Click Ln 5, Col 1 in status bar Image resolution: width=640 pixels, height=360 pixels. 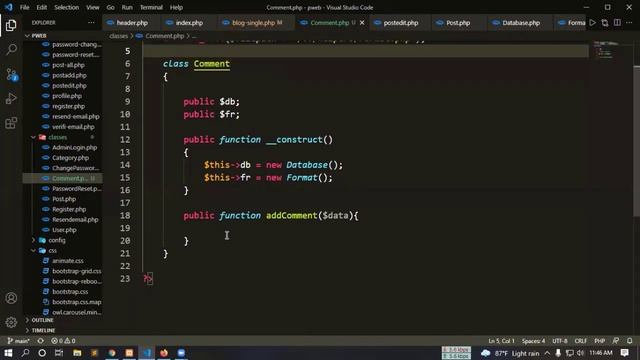tap(502, 340)
